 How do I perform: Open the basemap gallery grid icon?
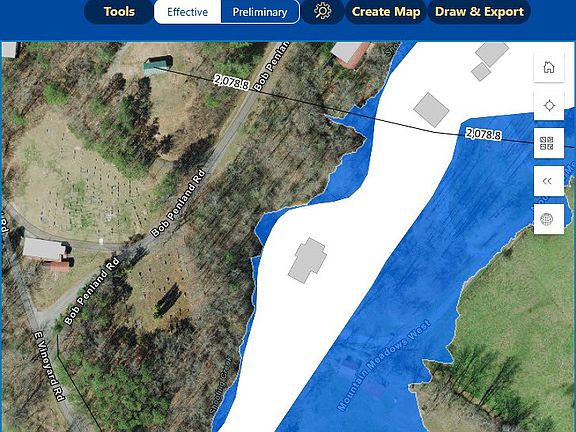tap(549, 143)
